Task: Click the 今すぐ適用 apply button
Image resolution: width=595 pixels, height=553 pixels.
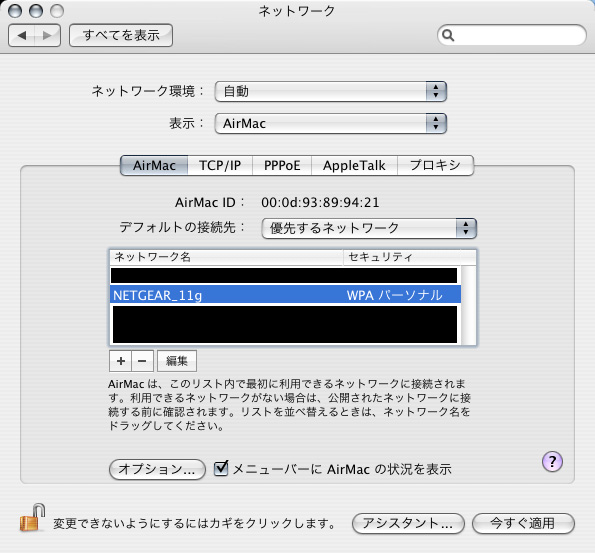Action: (523, 523)
